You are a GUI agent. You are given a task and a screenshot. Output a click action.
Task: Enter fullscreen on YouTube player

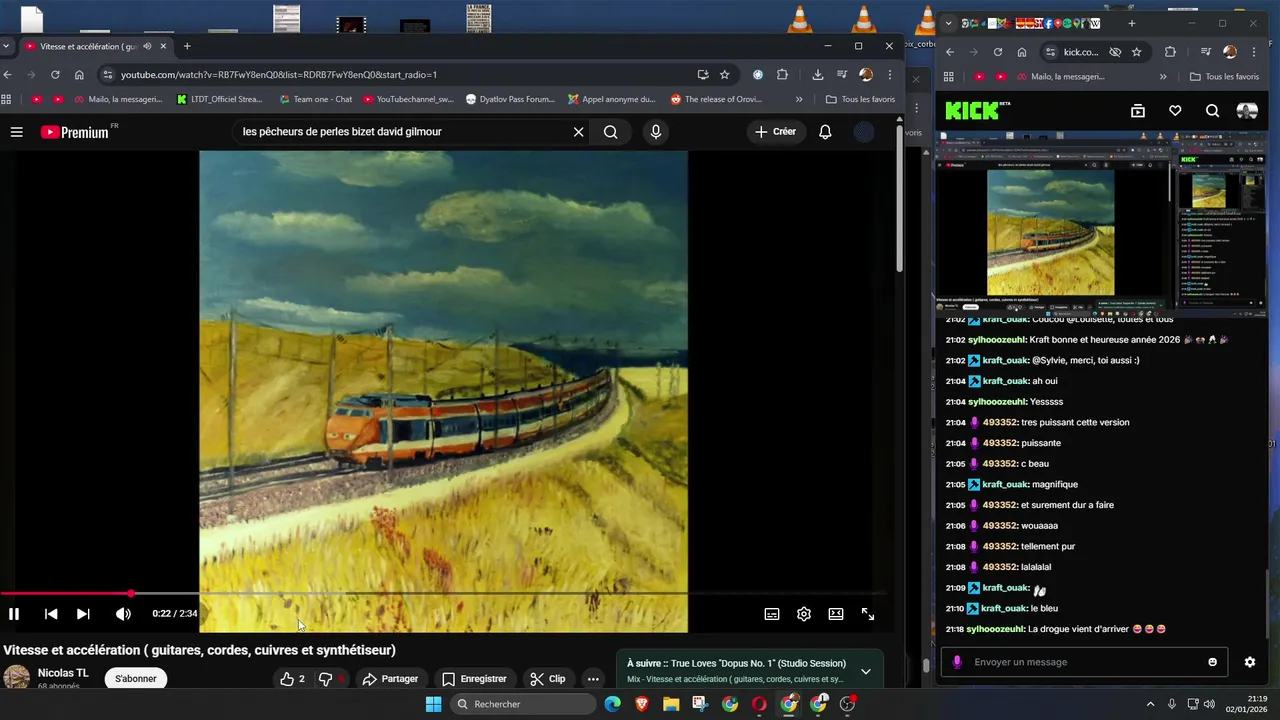tap(868, 614)
